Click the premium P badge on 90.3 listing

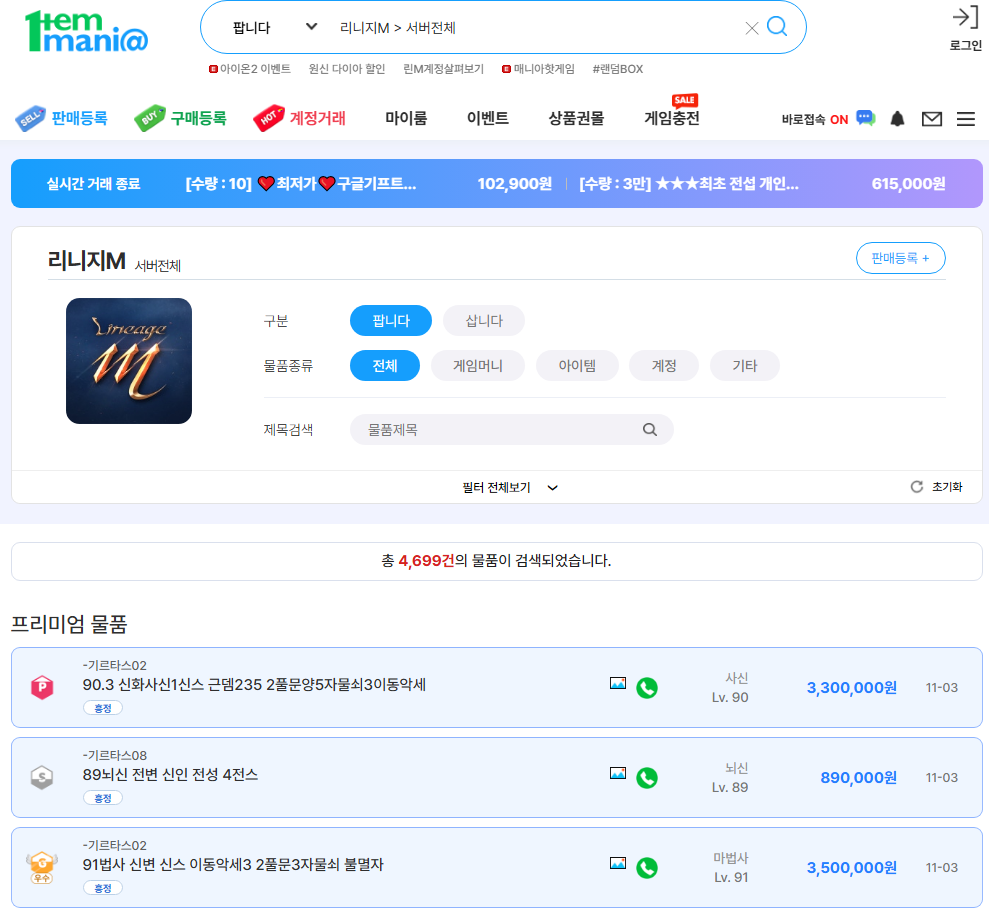[x=42, y=687]
